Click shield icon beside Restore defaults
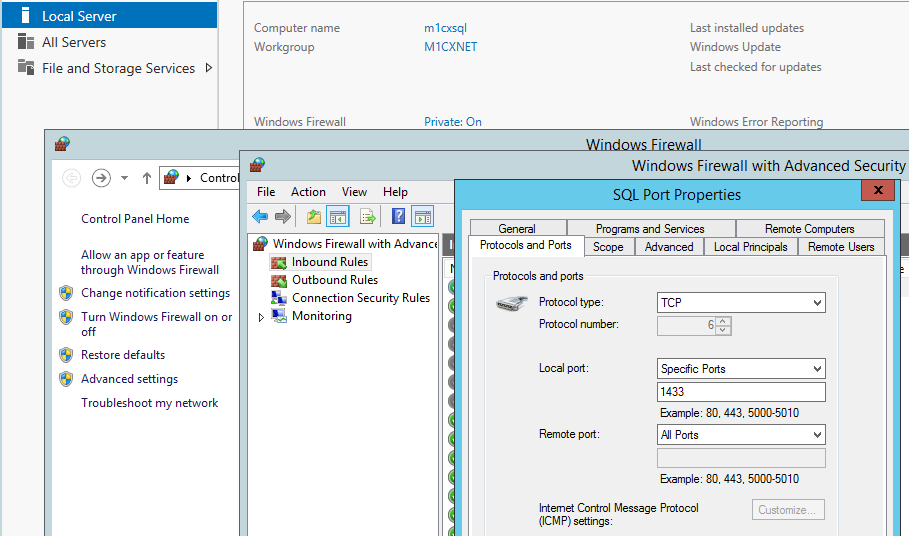The width and height of the screenshot is (909, 536). tap(66, 355)
